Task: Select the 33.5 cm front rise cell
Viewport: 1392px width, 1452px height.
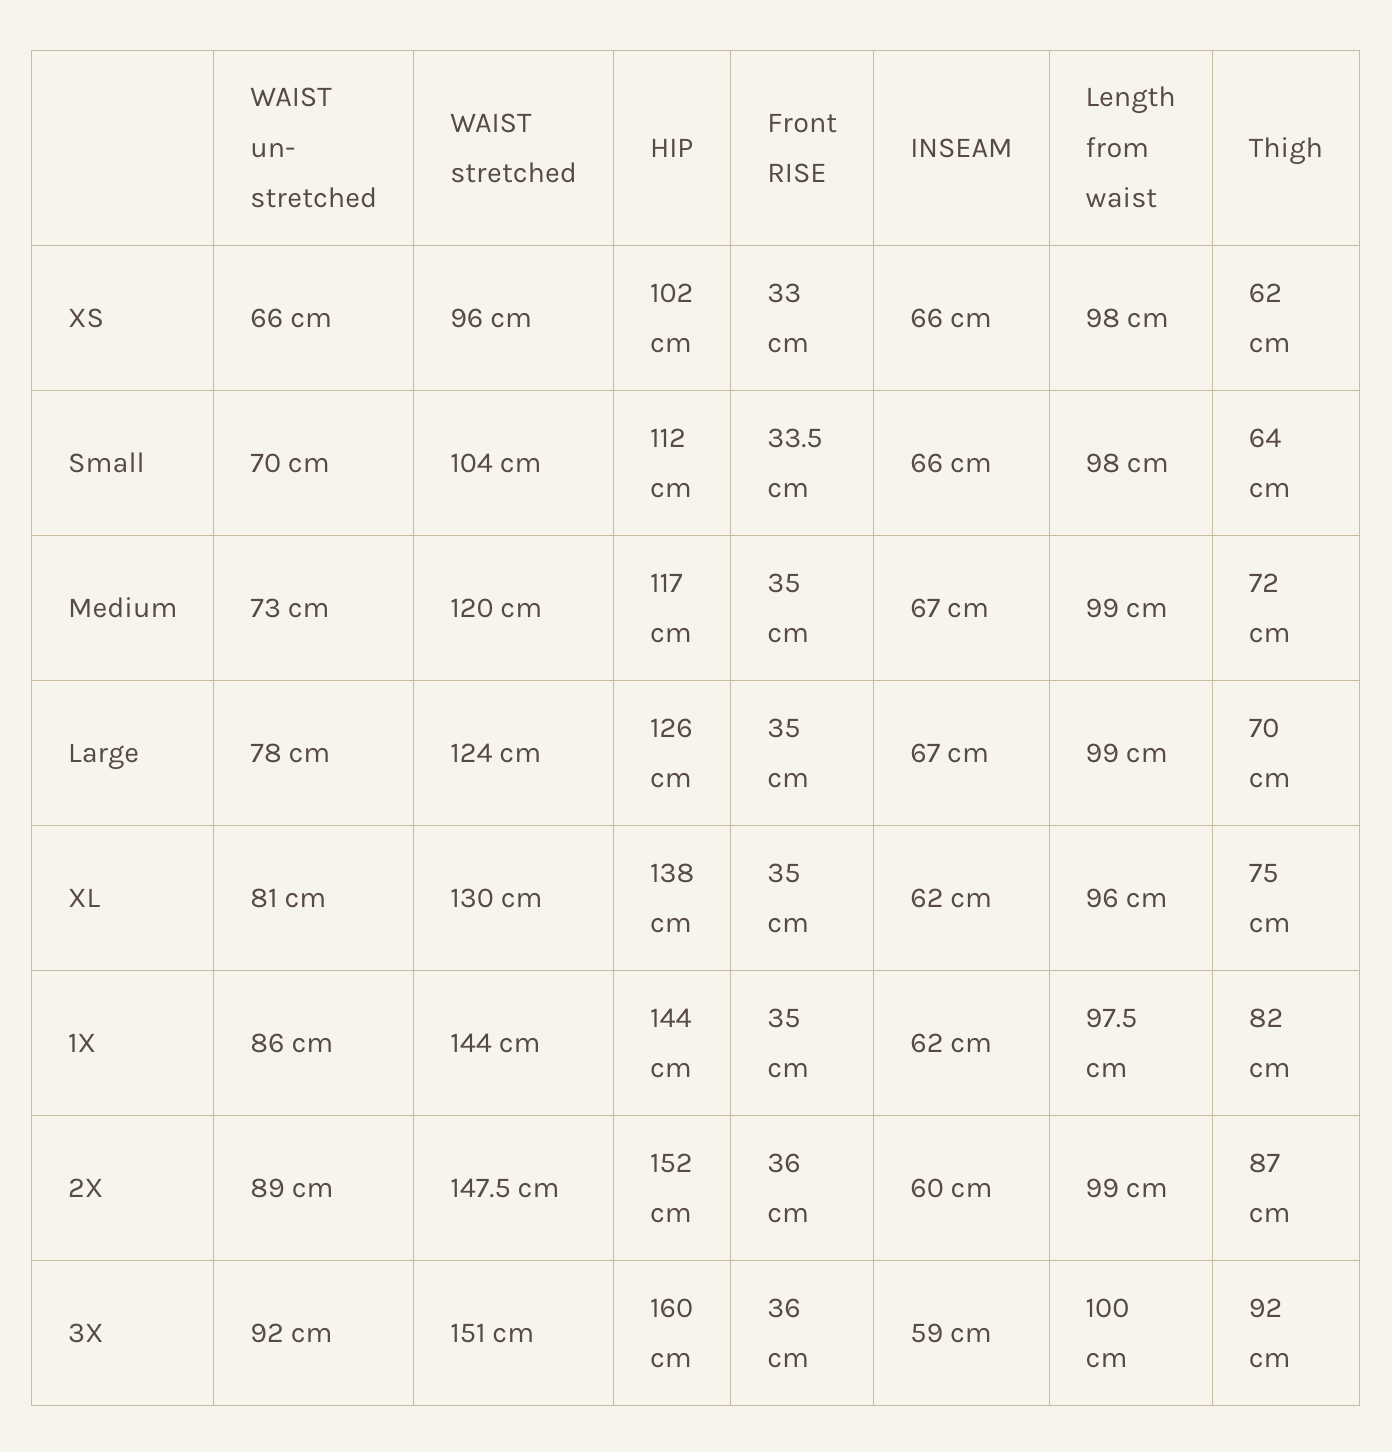Action: pos(794,463)
